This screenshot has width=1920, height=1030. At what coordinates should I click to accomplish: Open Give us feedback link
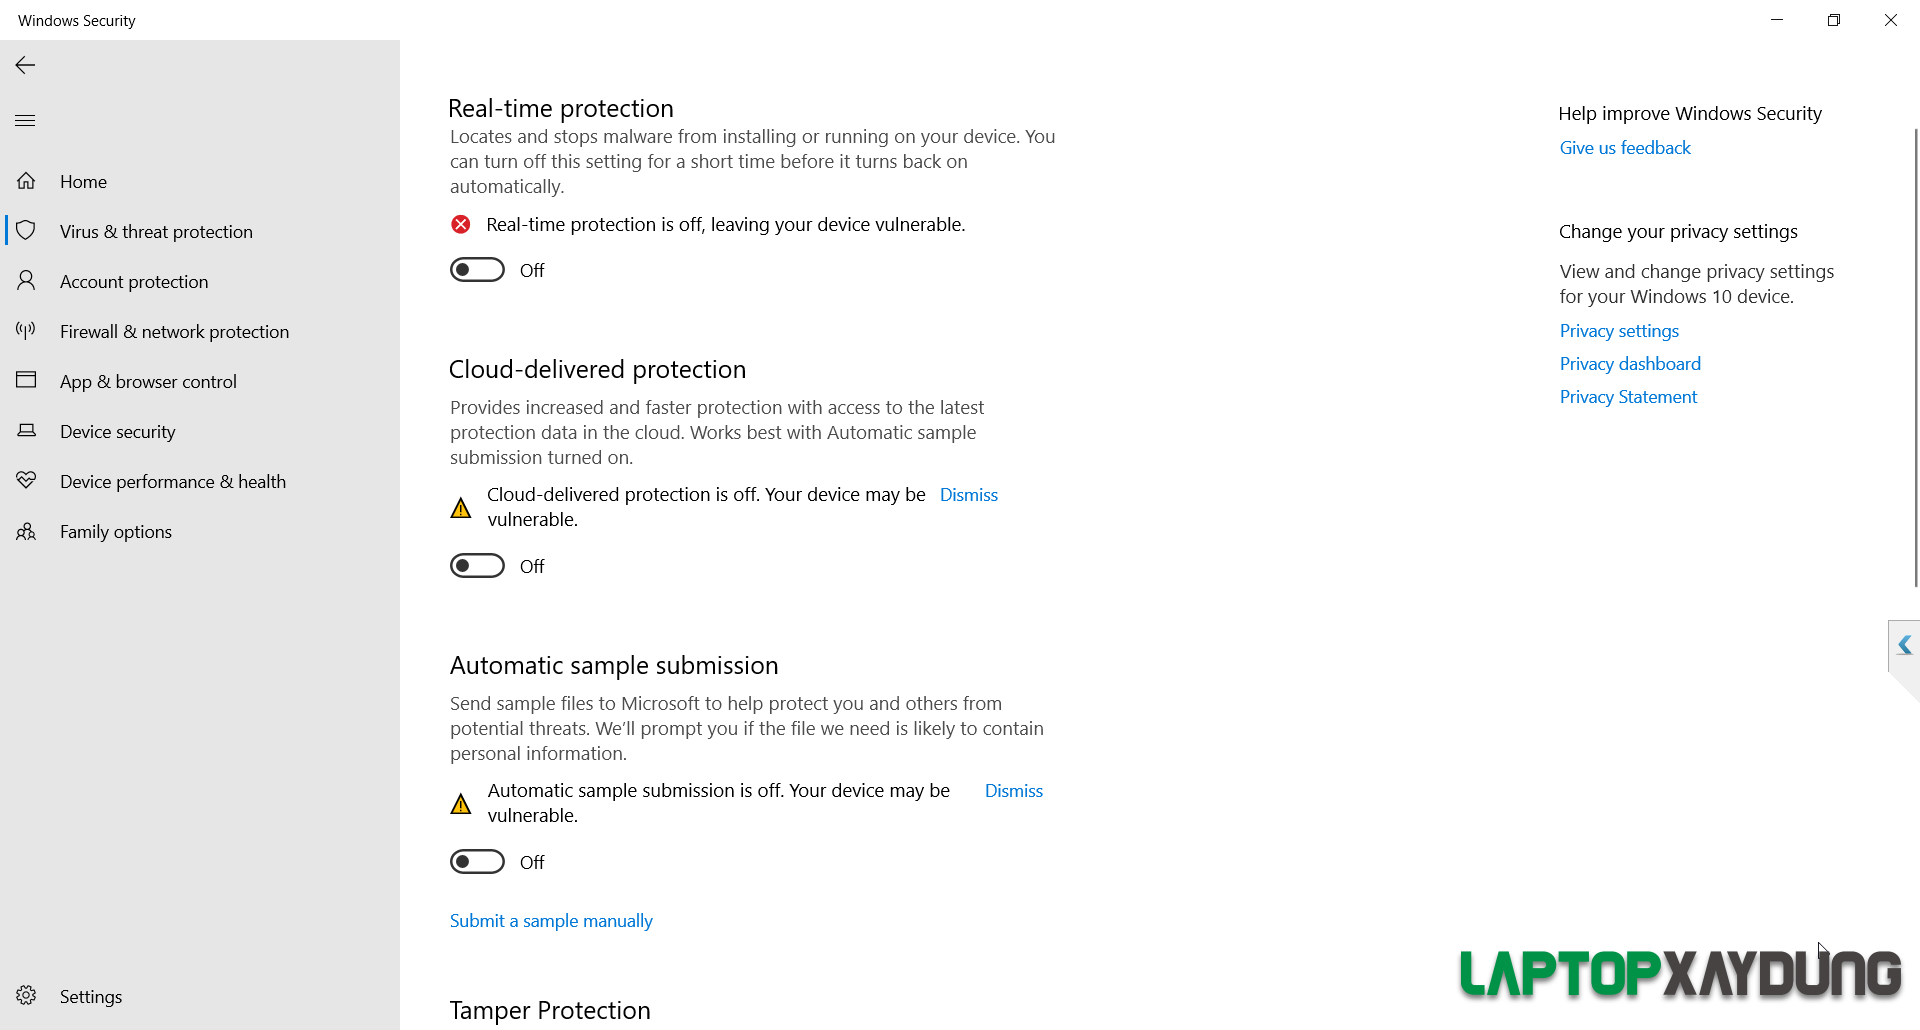point(1624,147)
